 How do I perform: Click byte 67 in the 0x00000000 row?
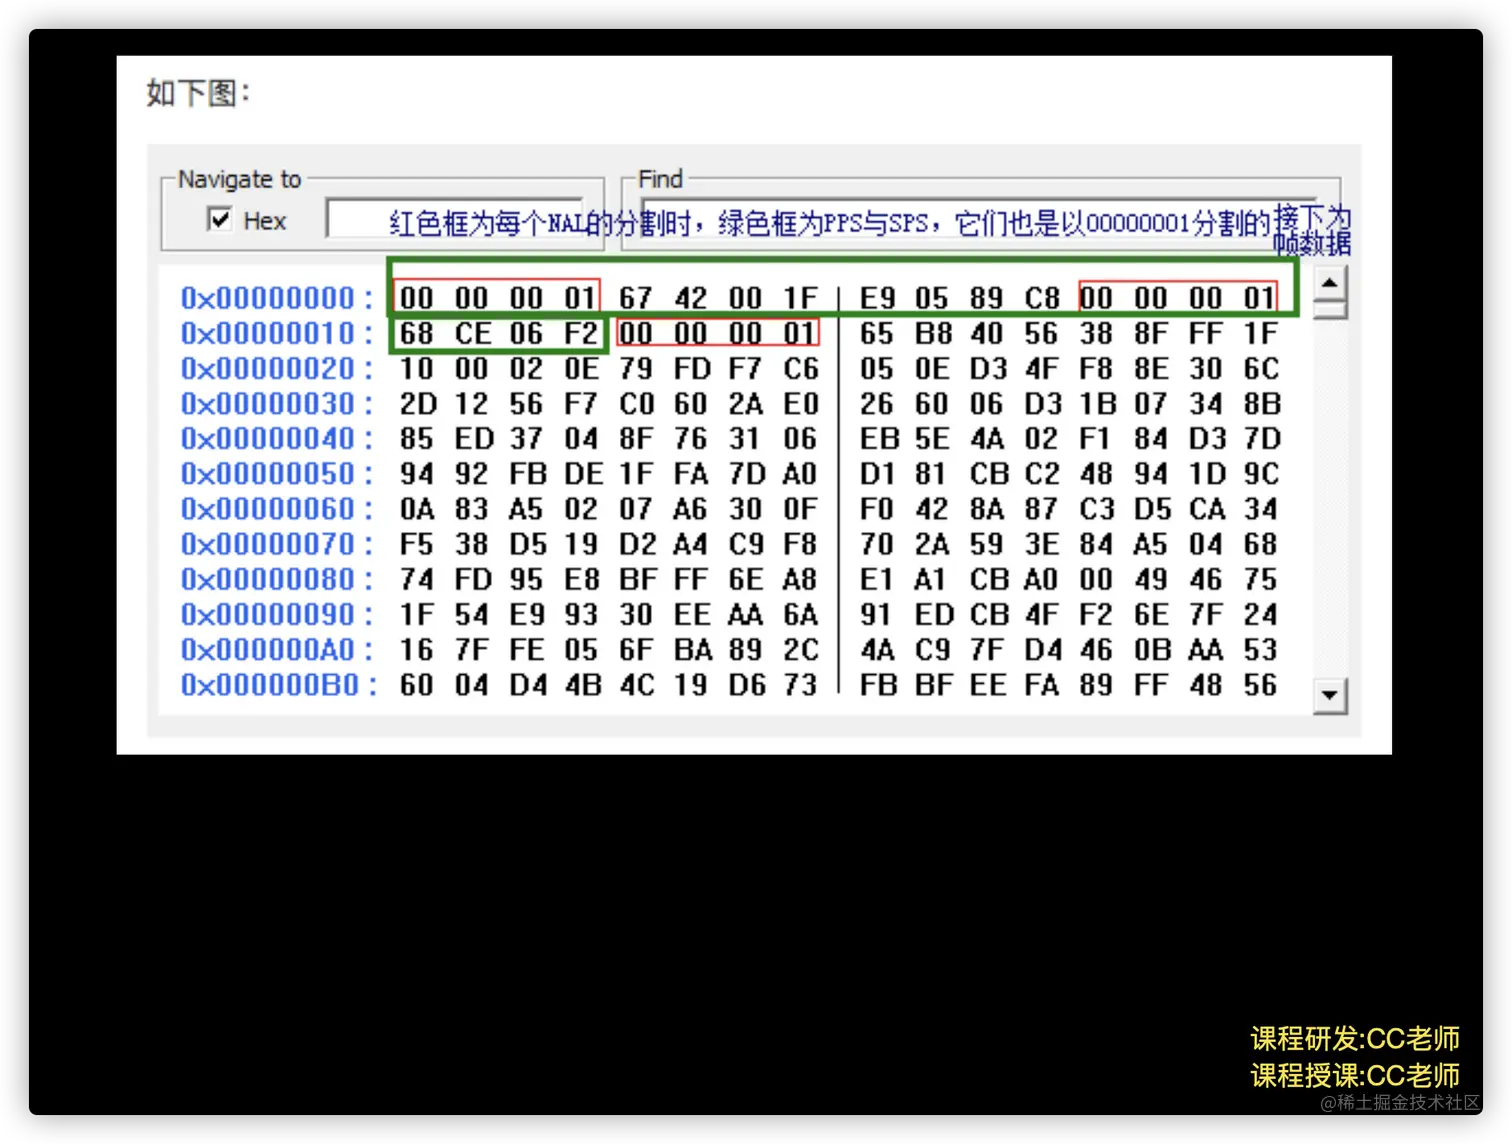coord(635,298)
